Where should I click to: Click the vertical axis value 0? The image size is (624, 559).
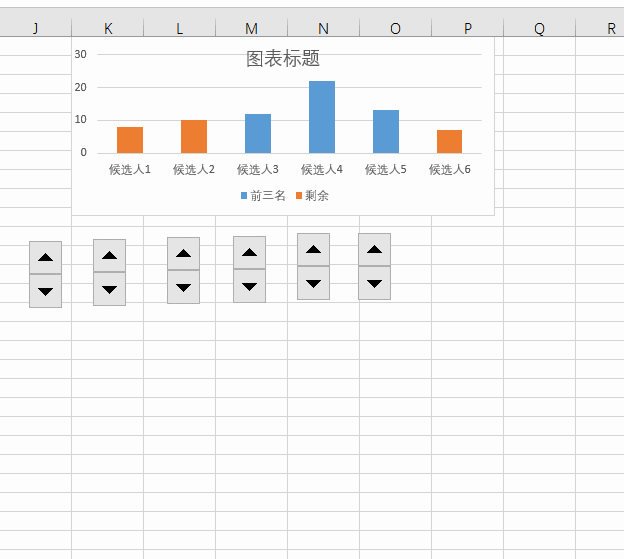coord(84,152)
